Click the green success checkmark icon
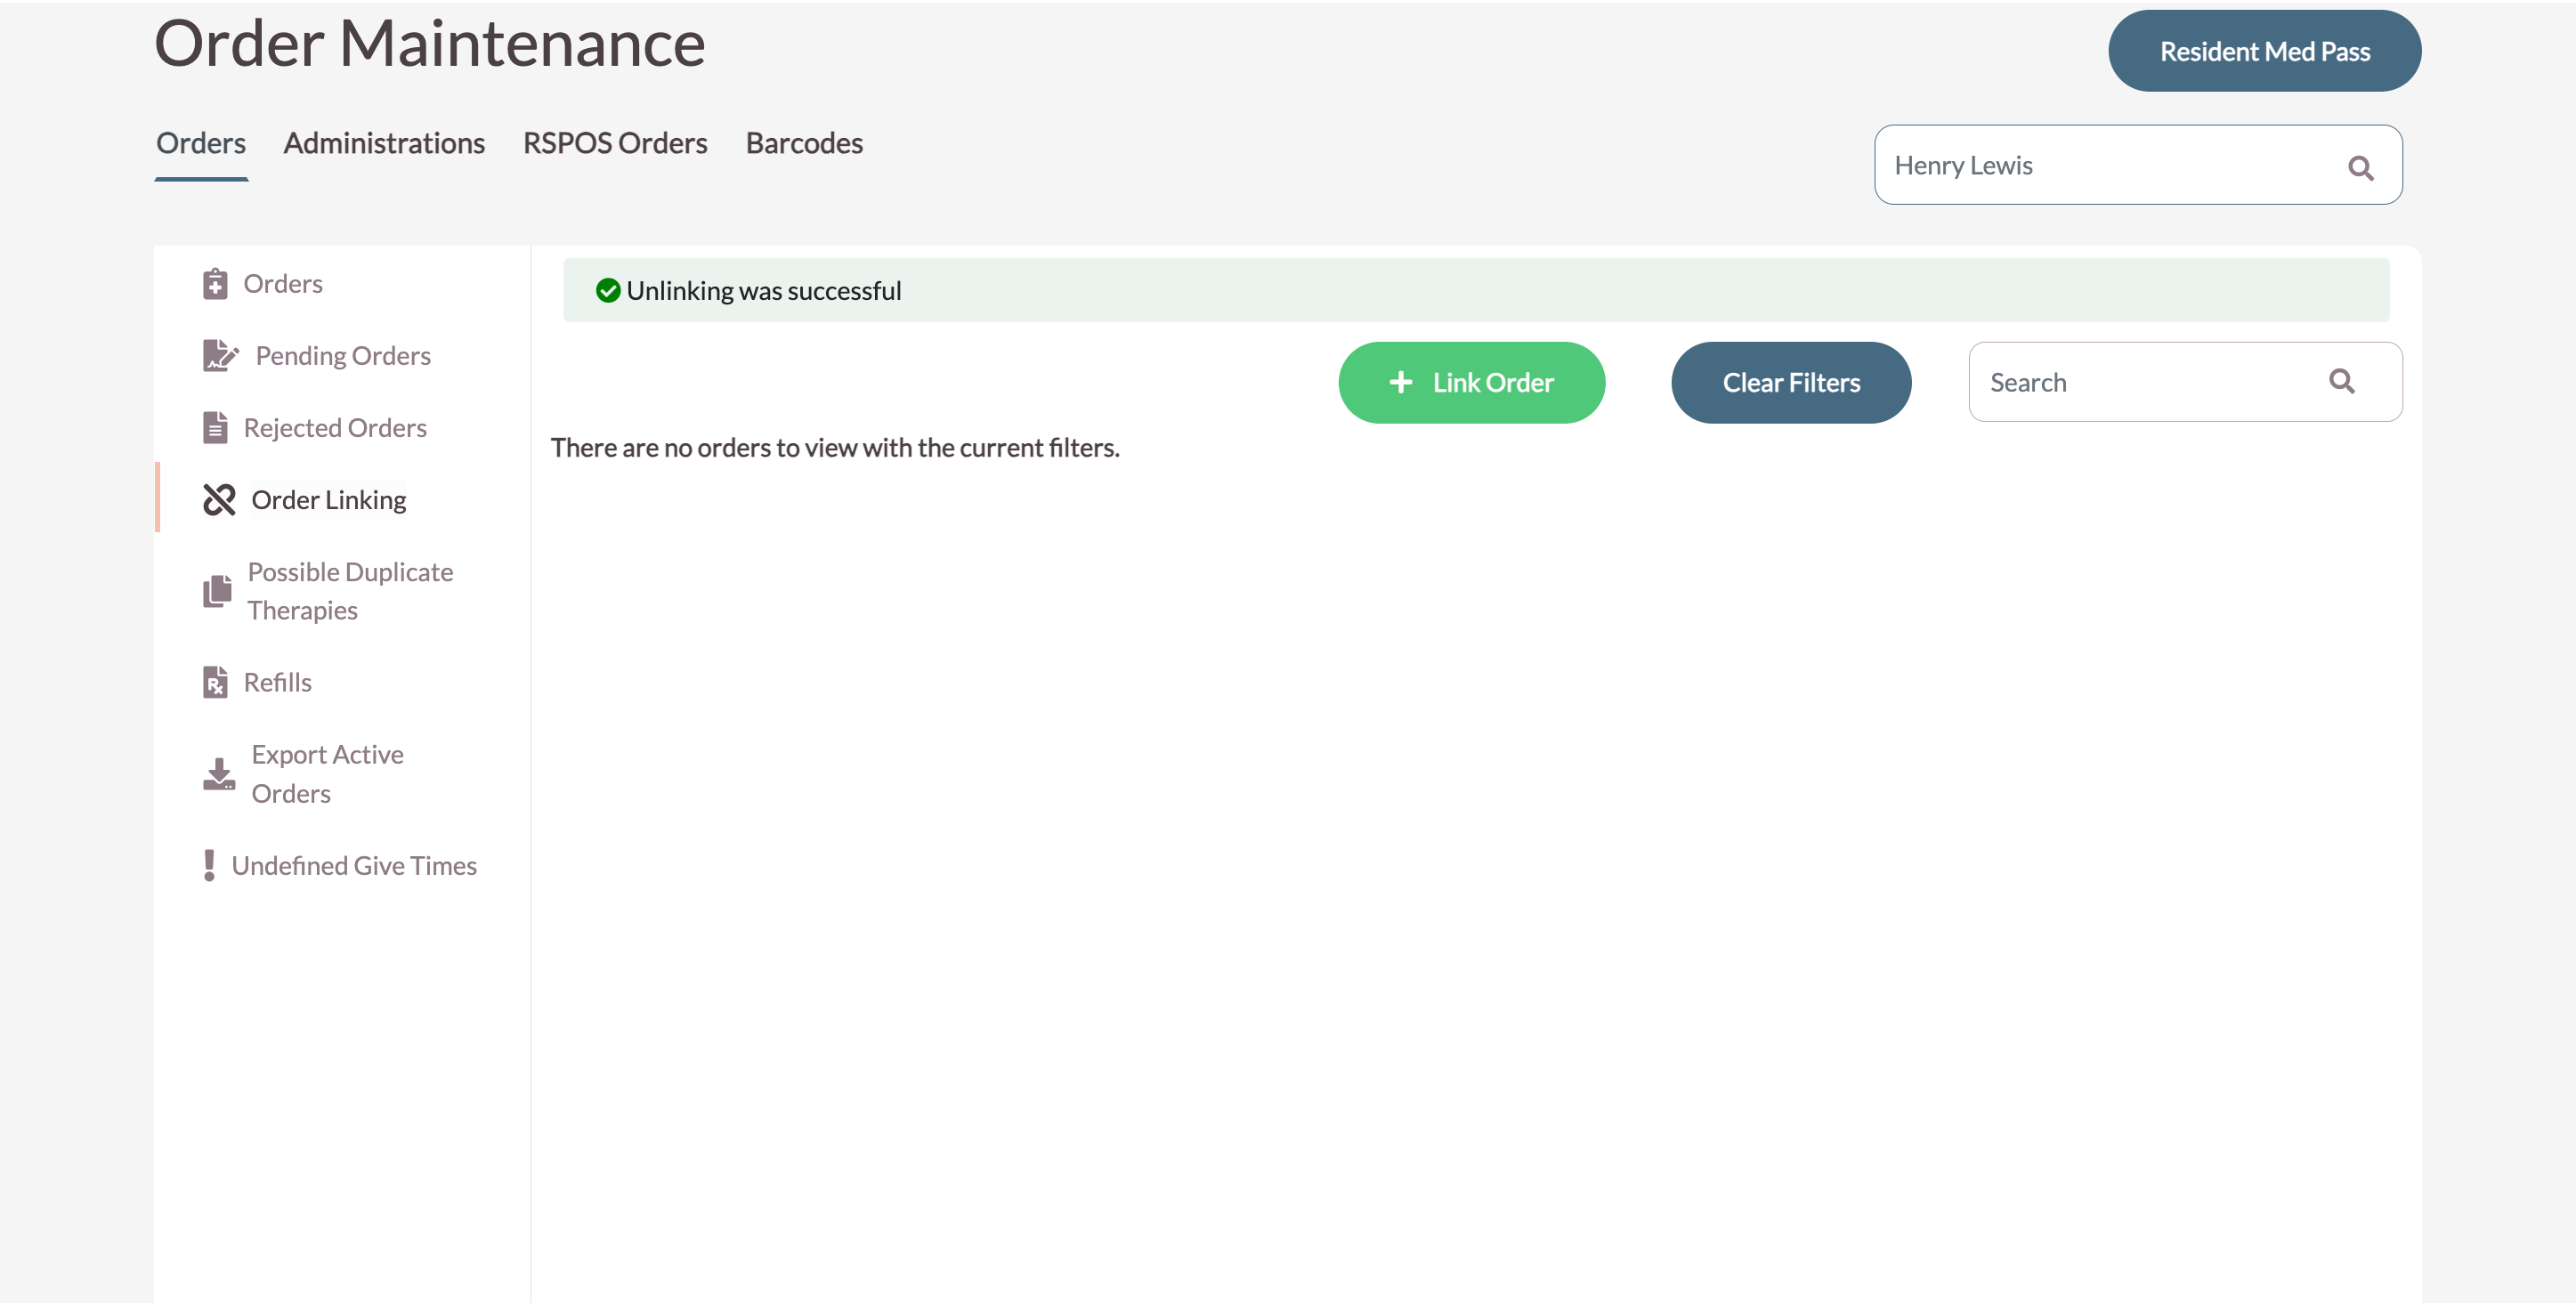2576x1303 pixels. (x=608, y=291)
